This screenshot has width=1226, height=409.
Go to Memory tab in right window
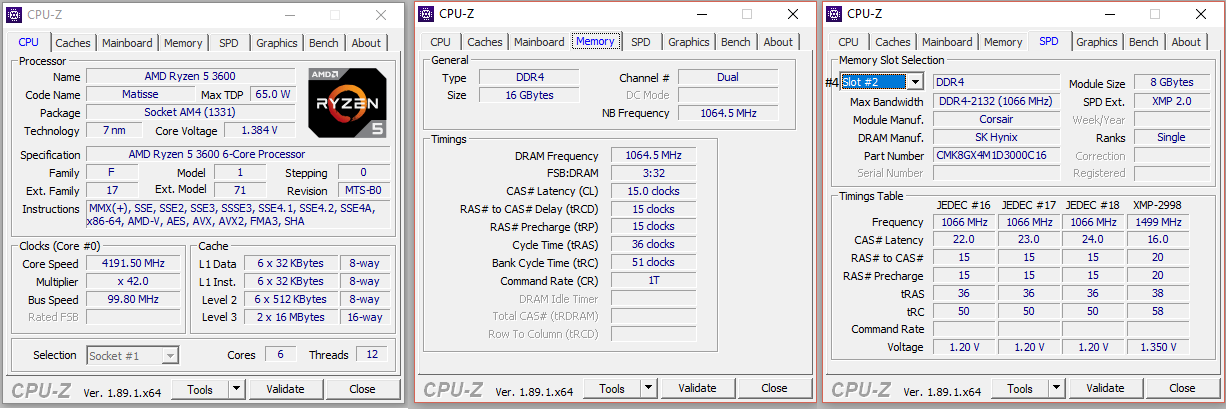point(1003,42)
